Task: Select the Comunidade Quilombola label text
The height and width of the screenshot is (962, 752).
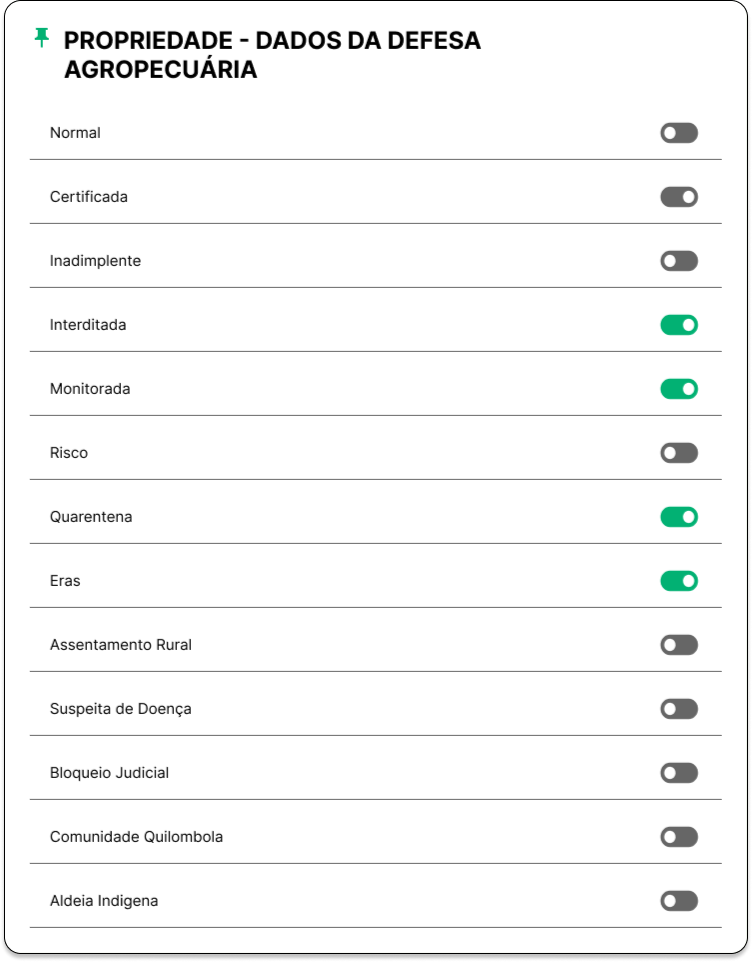Action: click(136, 837)
